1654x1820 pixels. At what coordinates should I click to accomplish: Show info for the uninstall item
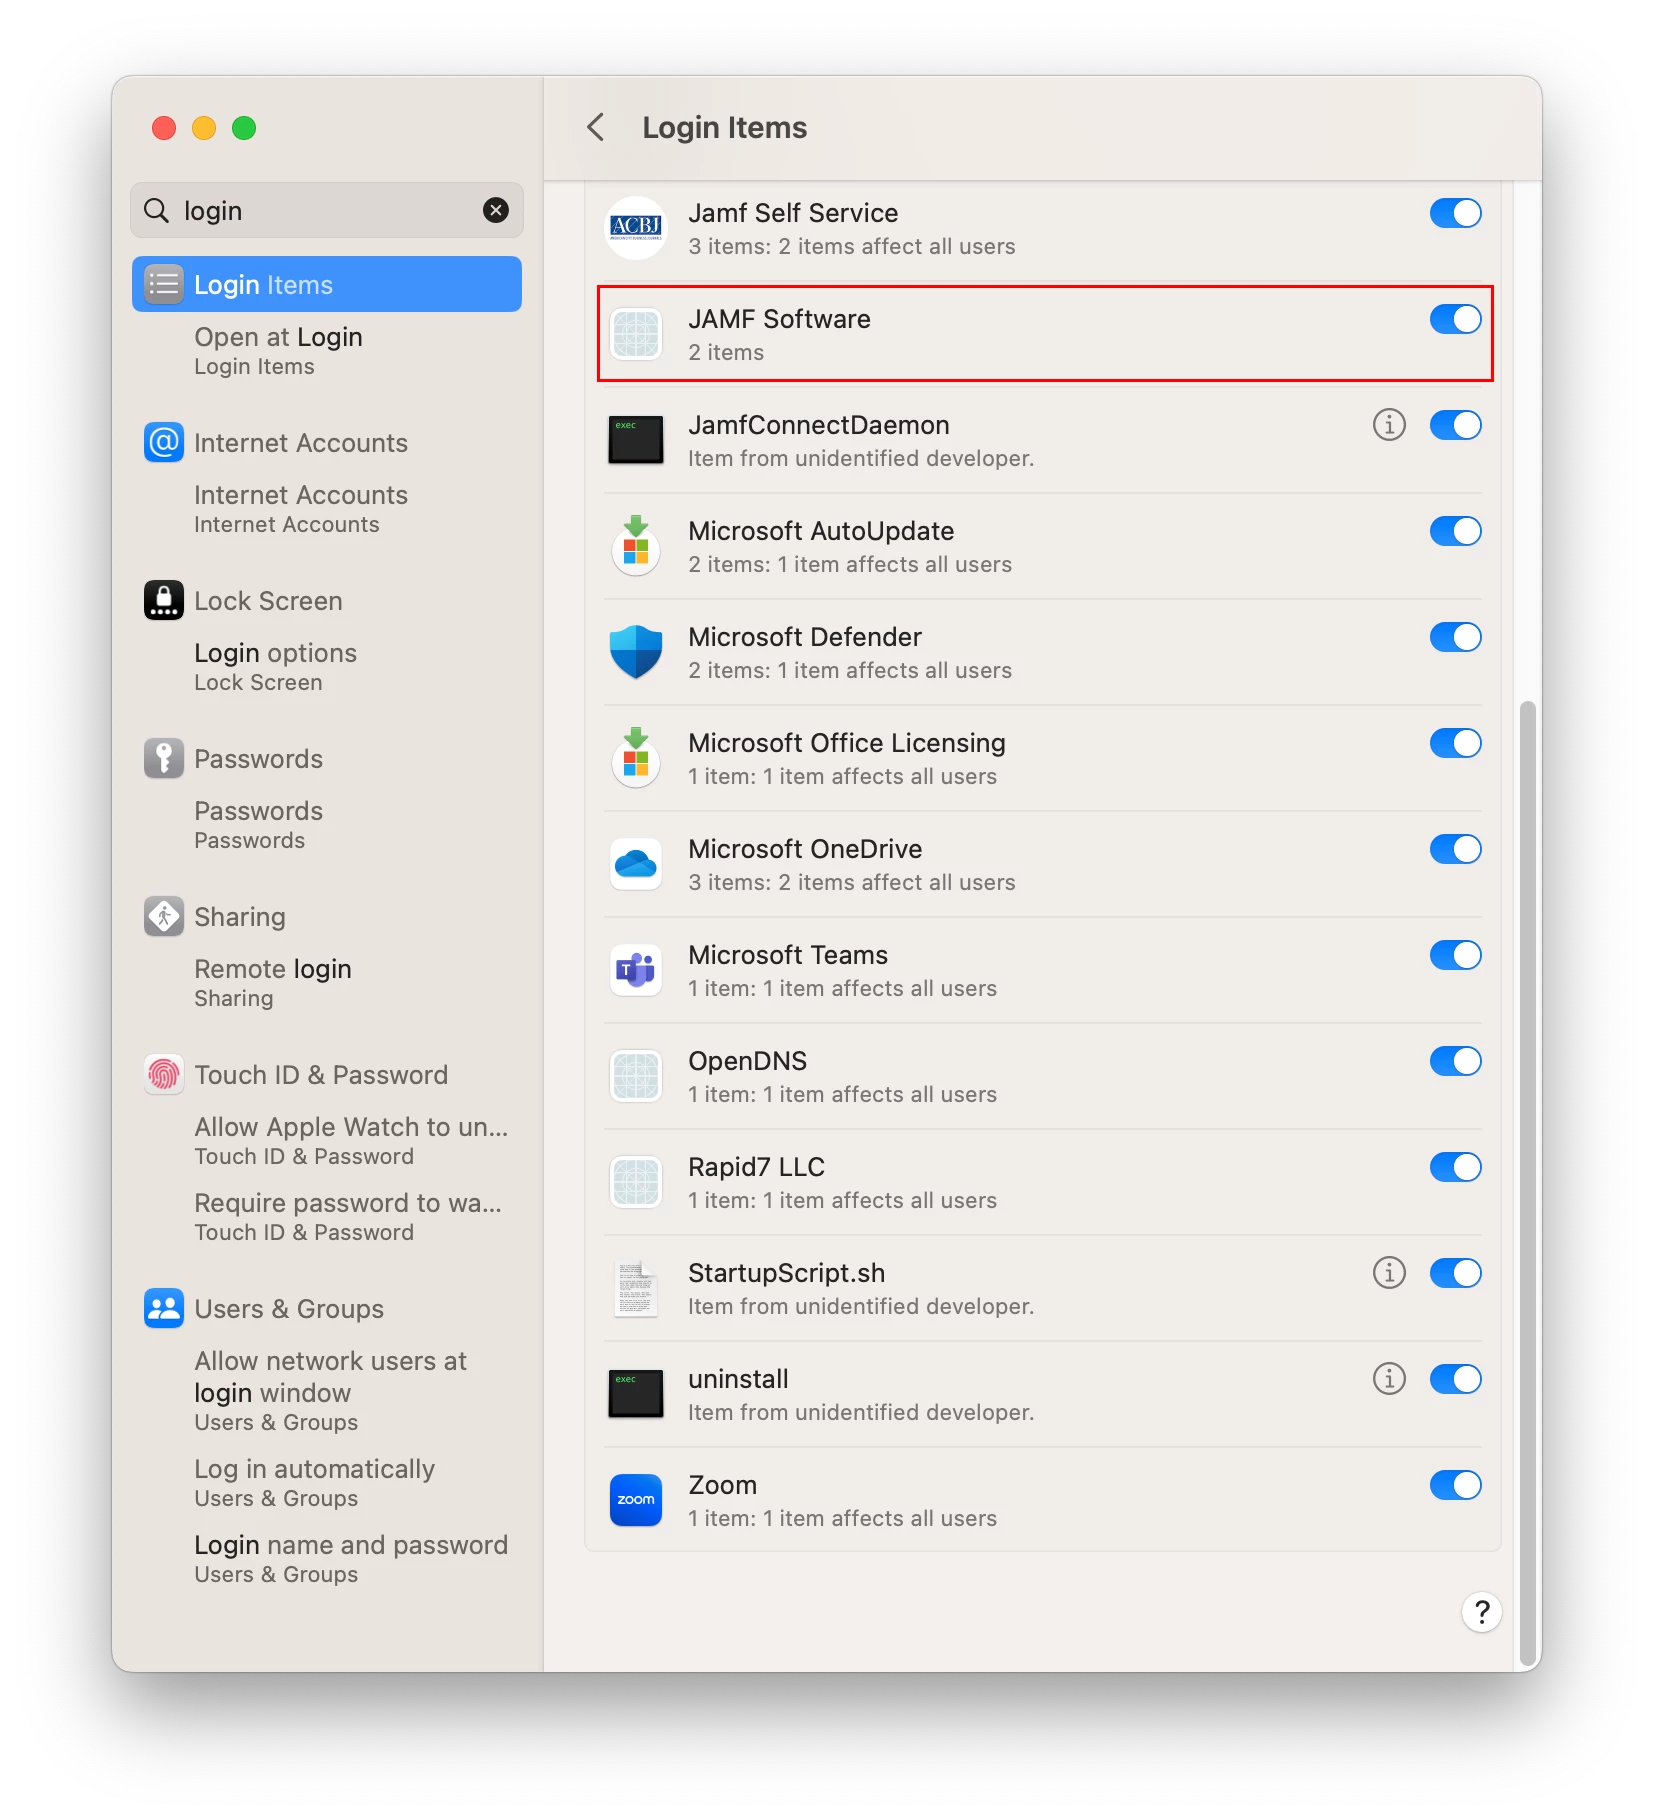point(1389,1379)
